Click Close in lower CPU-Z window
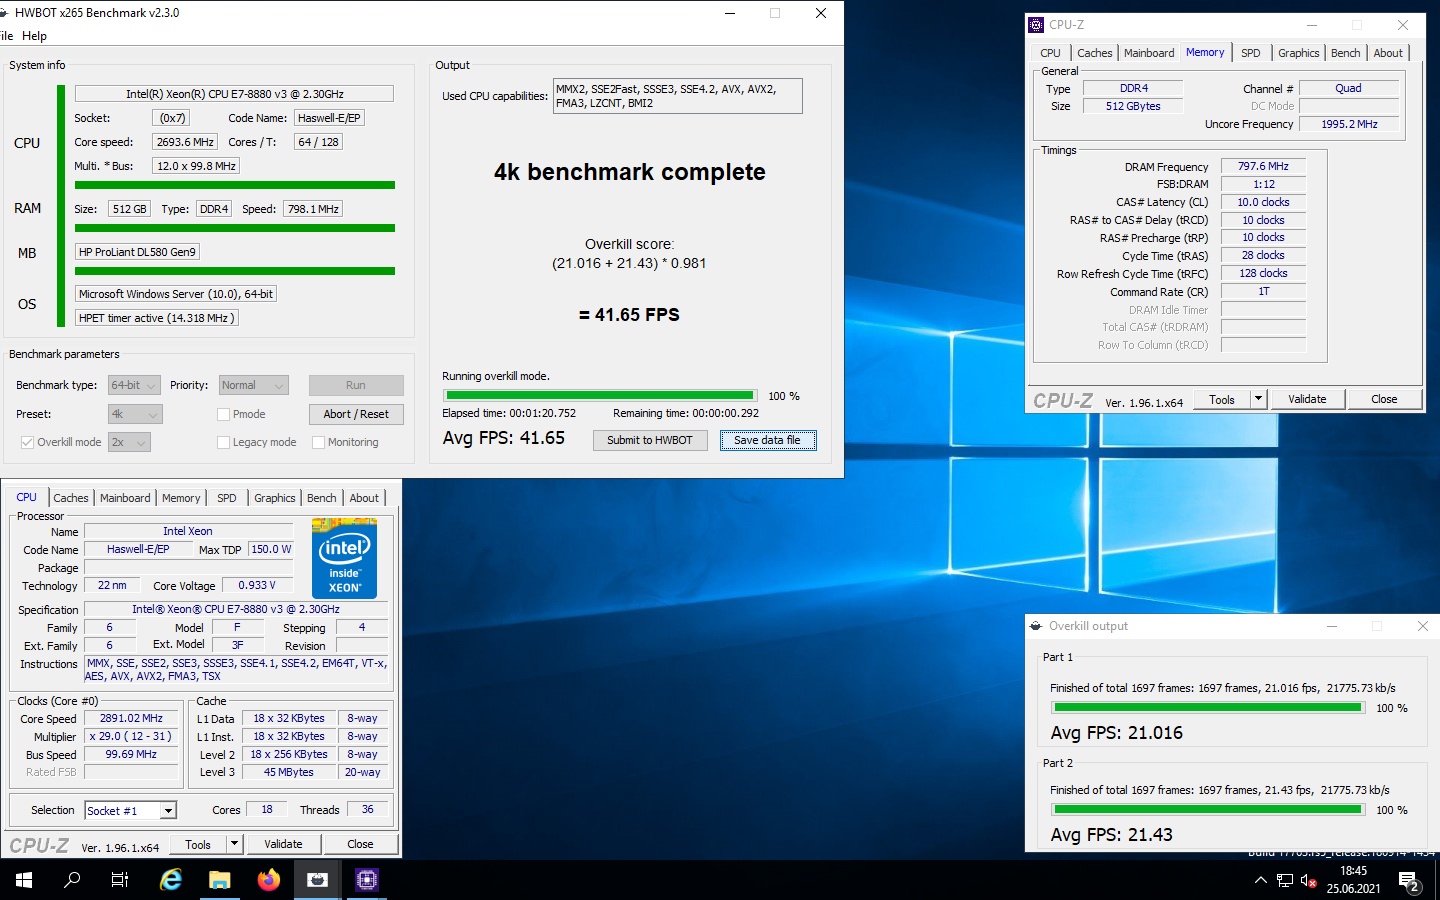The image size is (1440, 900). click(x=360, y=845)
